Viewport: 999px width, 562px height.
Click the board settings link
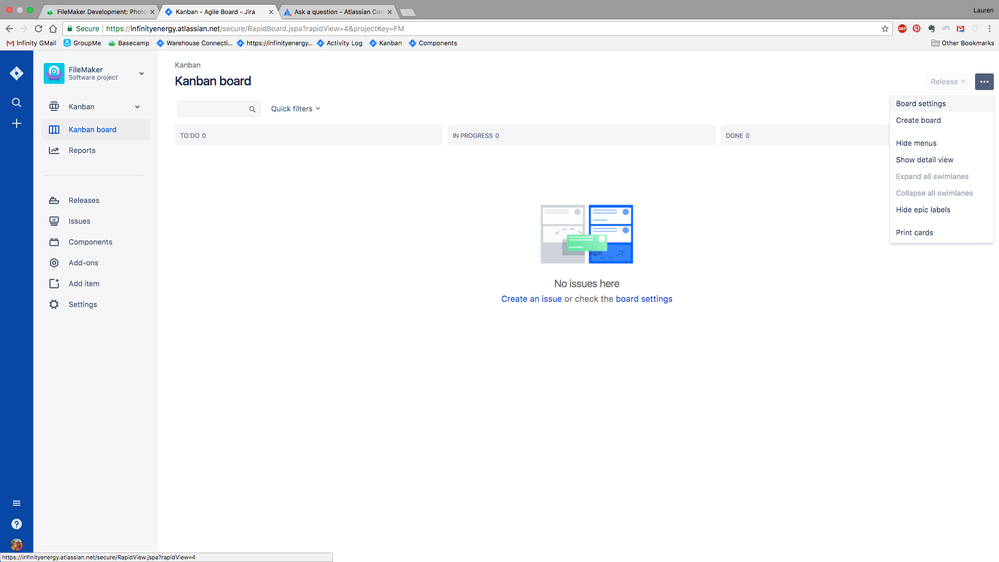[x=643, y=299]
